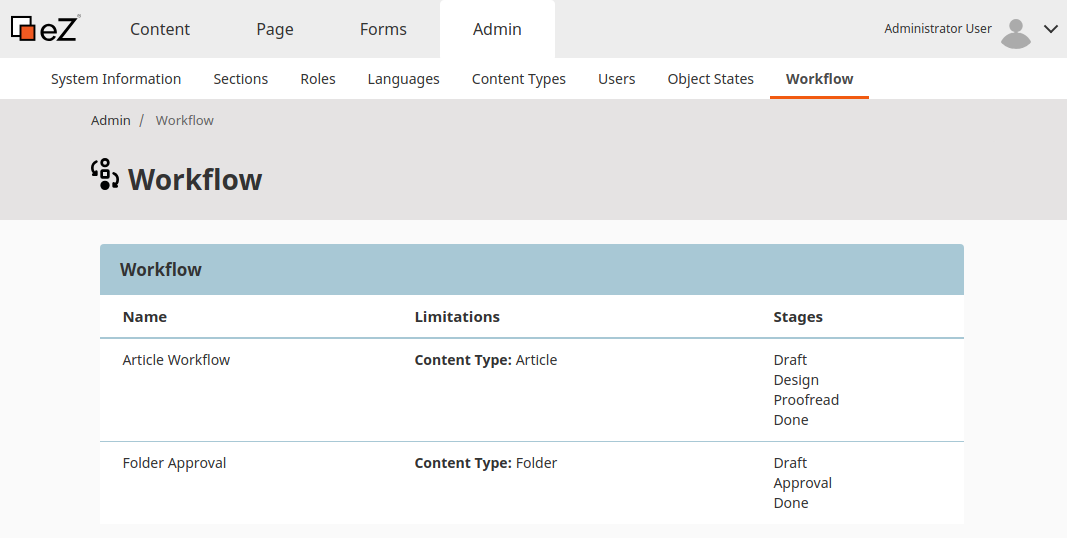
Task: Click the Stages column header
Action: (798, 317)
